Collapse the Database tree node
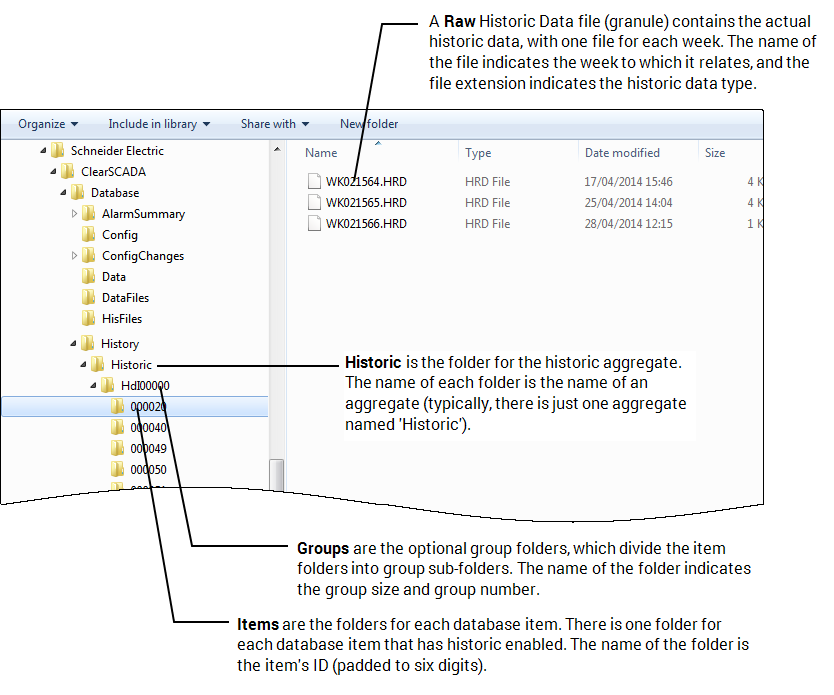834x695 pixels. coord(62,192)
